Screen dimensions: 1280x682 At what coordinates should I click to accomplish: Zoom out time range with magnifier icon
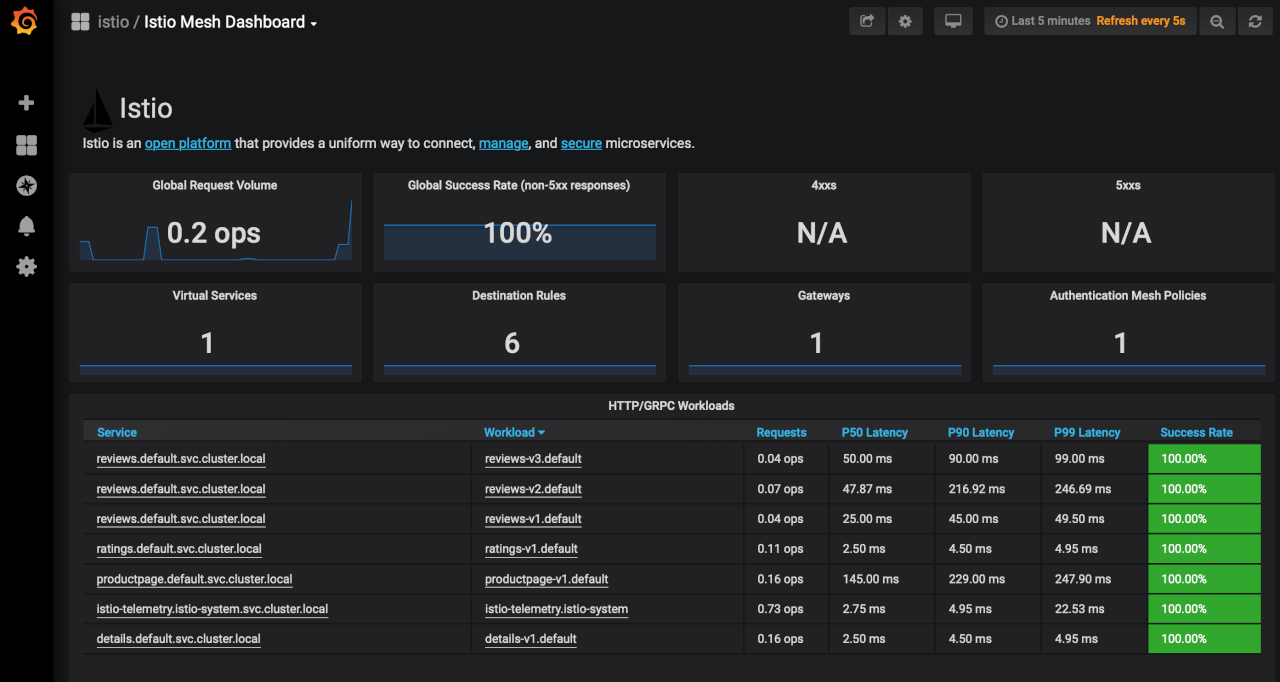coord(1217,20)
